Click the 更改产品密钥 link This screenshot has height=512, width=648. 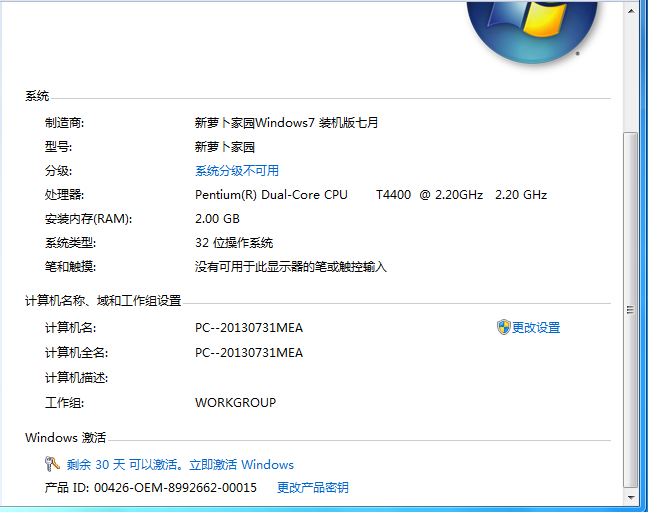(x=312, y=488)
